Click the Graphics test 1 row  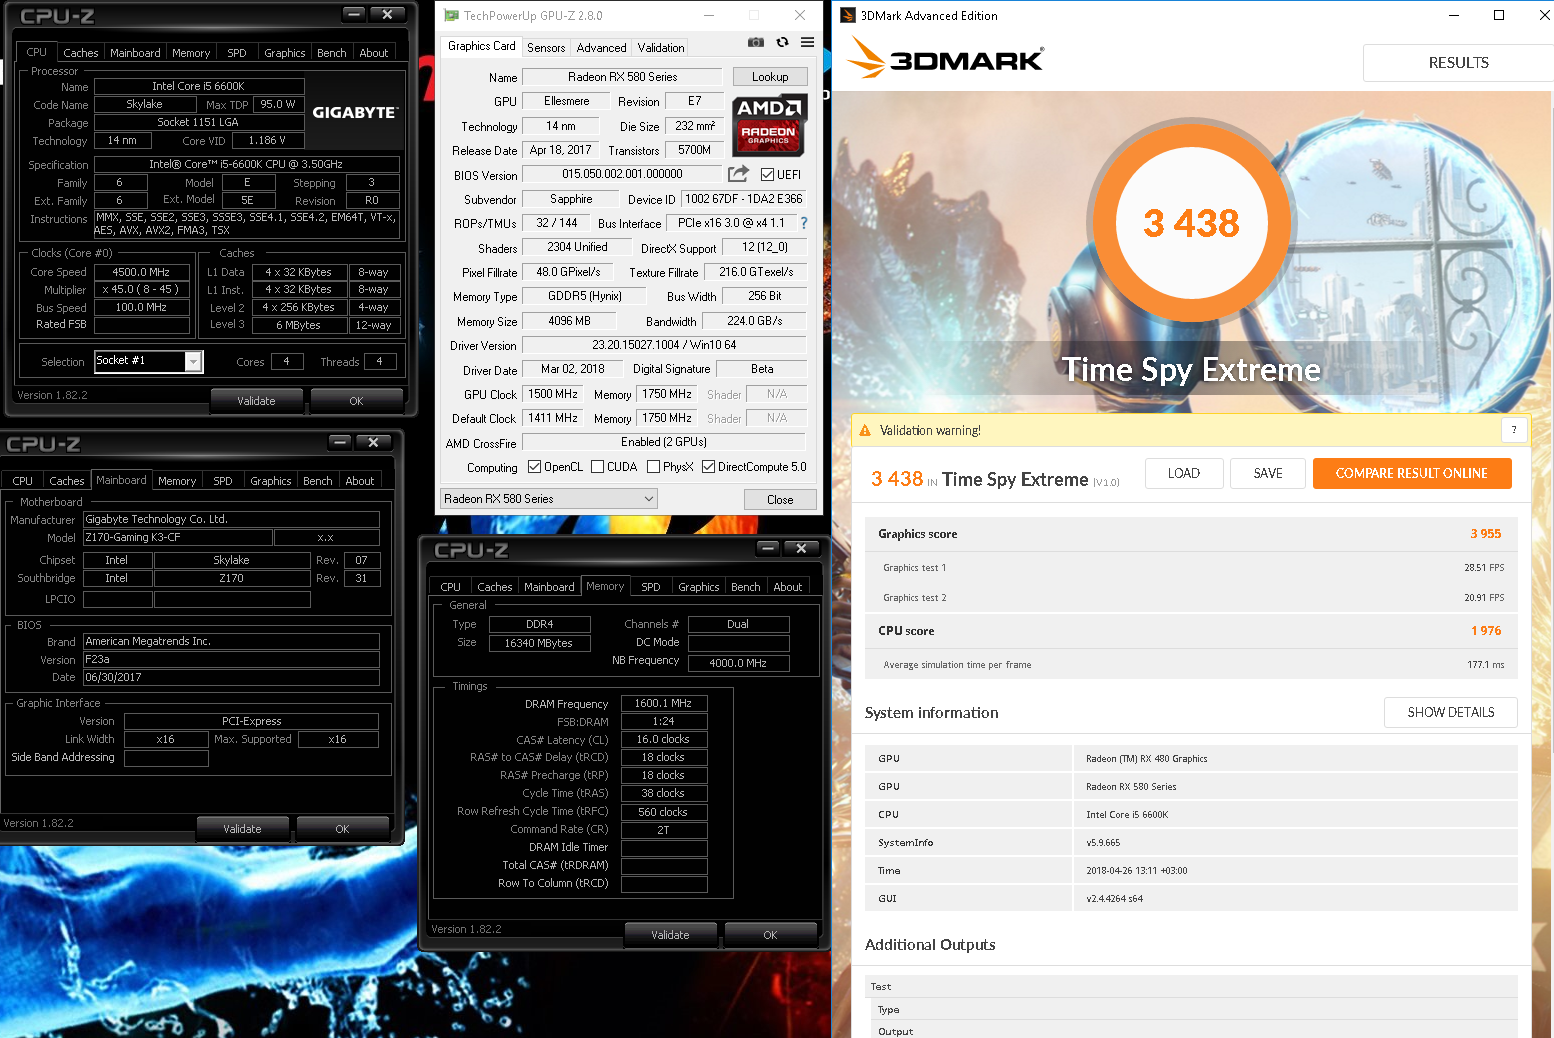(1191, 567)
